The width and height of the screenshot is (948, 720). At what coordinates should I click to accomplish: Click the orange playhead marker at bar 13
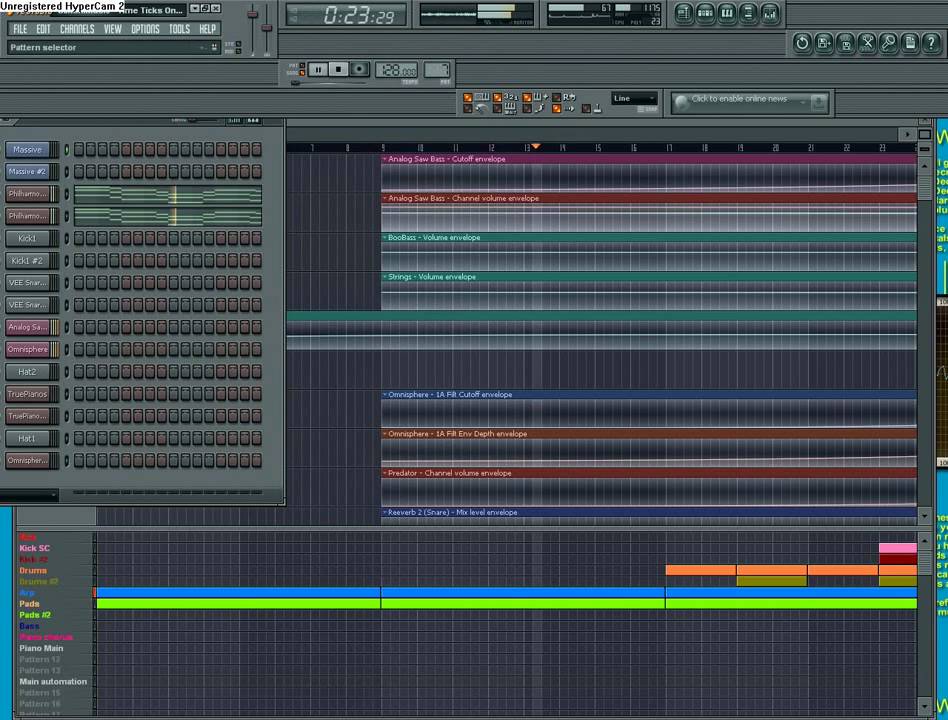tap(536, 146)
